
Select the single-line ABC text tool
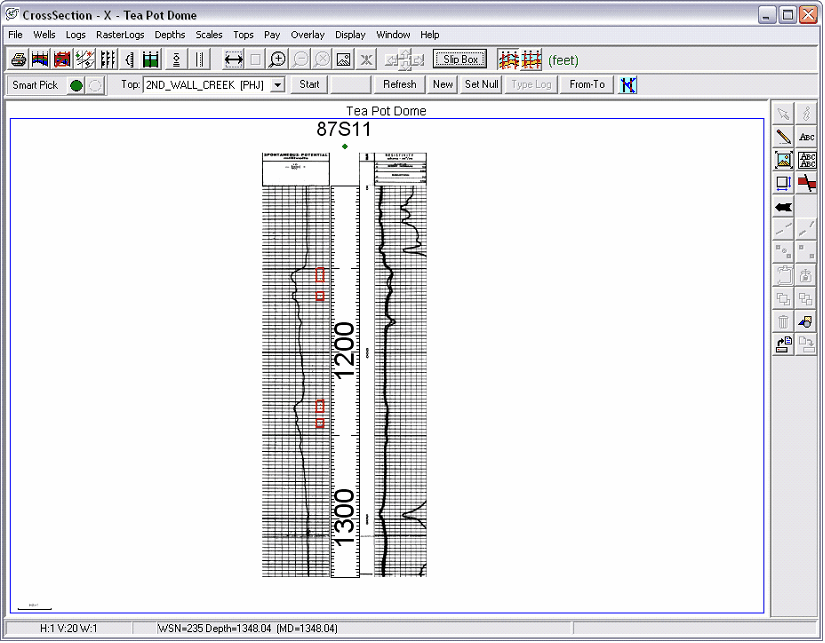807,136
